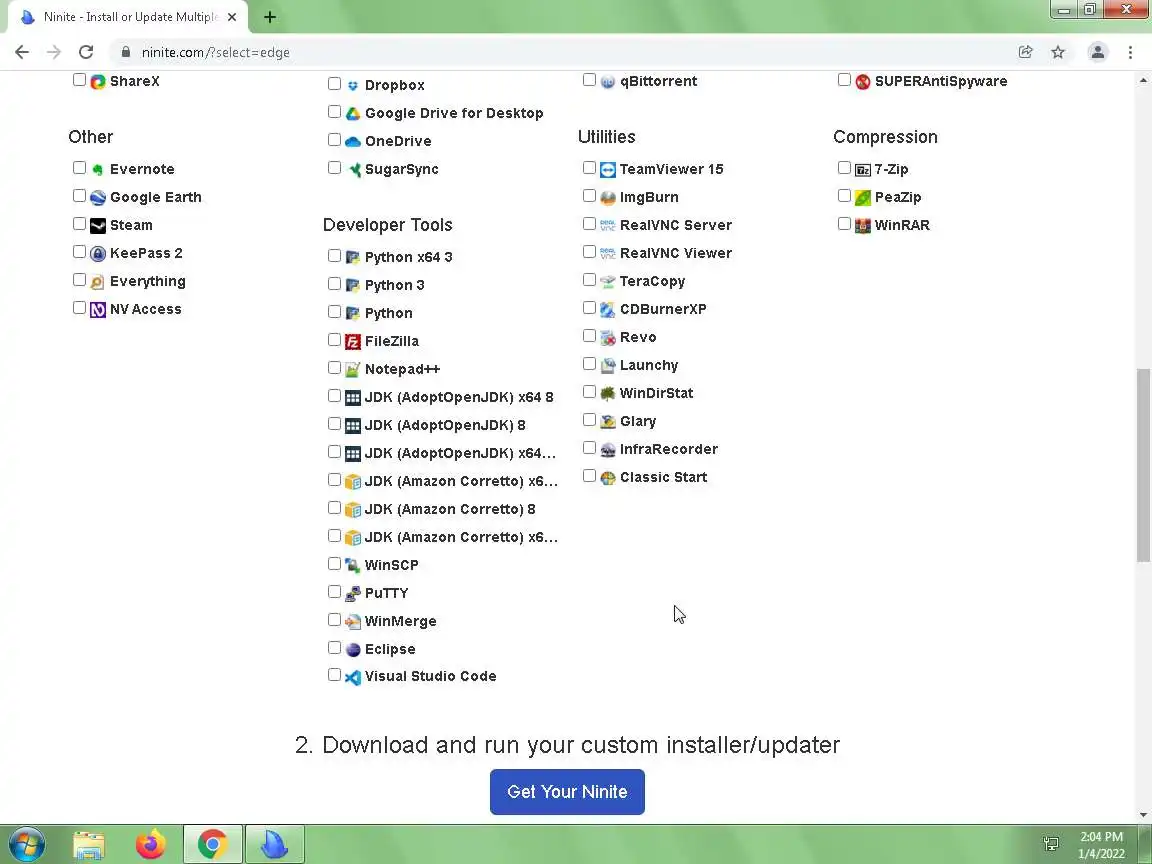Tick the CDBurnerXP checkbox
The width and height of the screenshot is (1152, 864).
[x=589, y=308]
